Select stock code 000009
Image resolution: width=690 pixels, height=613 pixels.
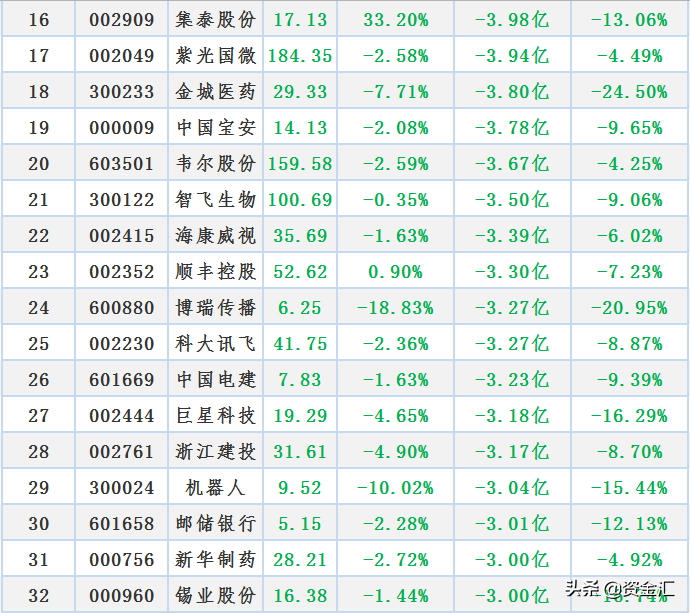[121, 128]
